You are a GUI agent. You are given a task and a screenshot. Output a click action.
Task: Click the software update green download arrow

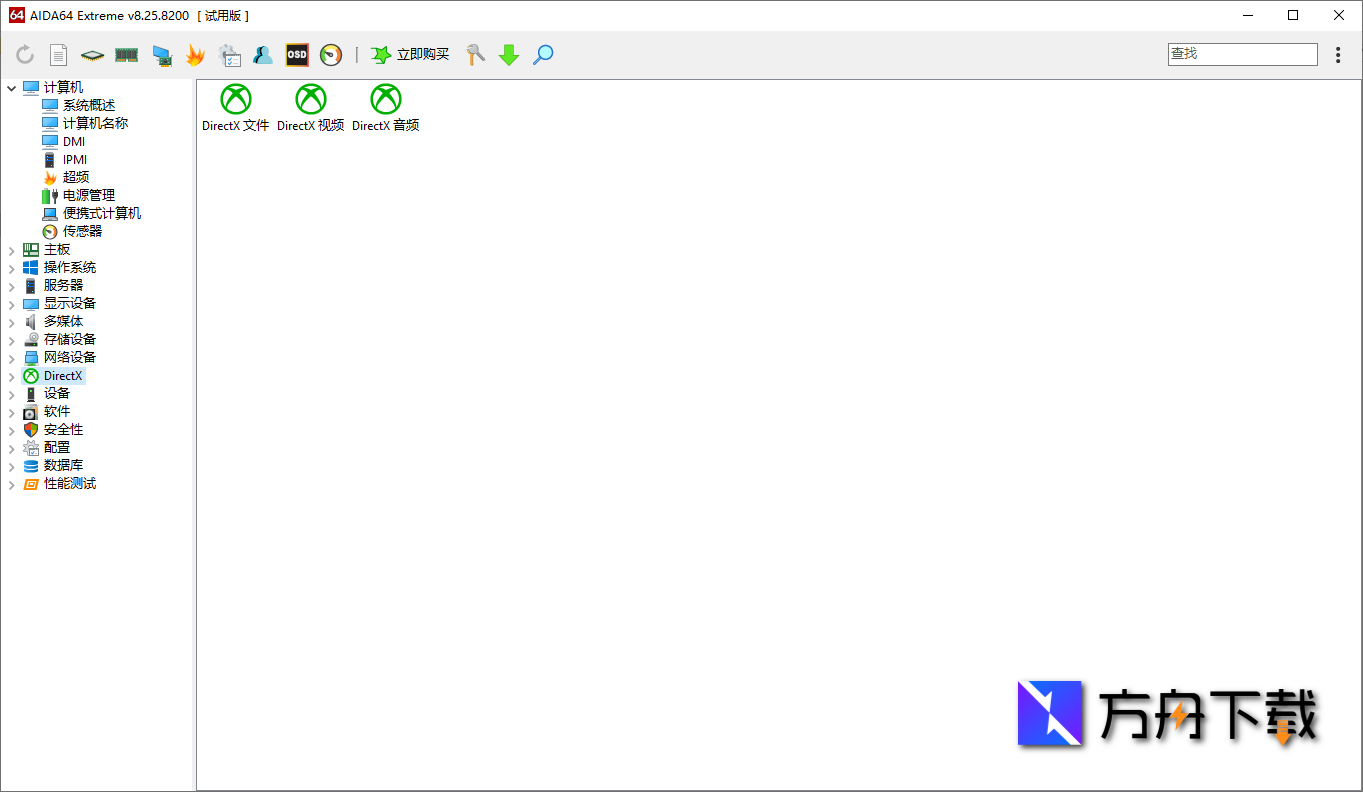coord(508,55)
